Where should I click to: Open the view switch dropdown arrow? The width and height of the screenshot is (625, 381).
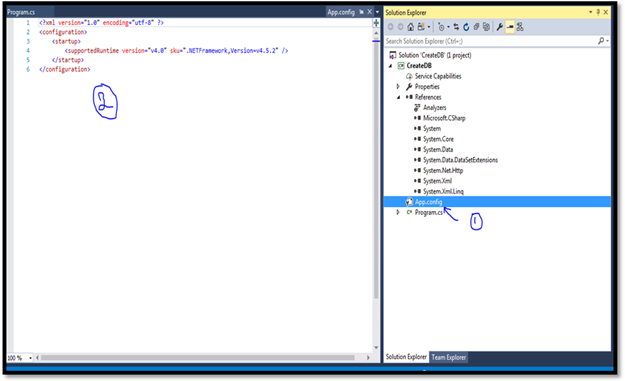[x=428, y=27]
